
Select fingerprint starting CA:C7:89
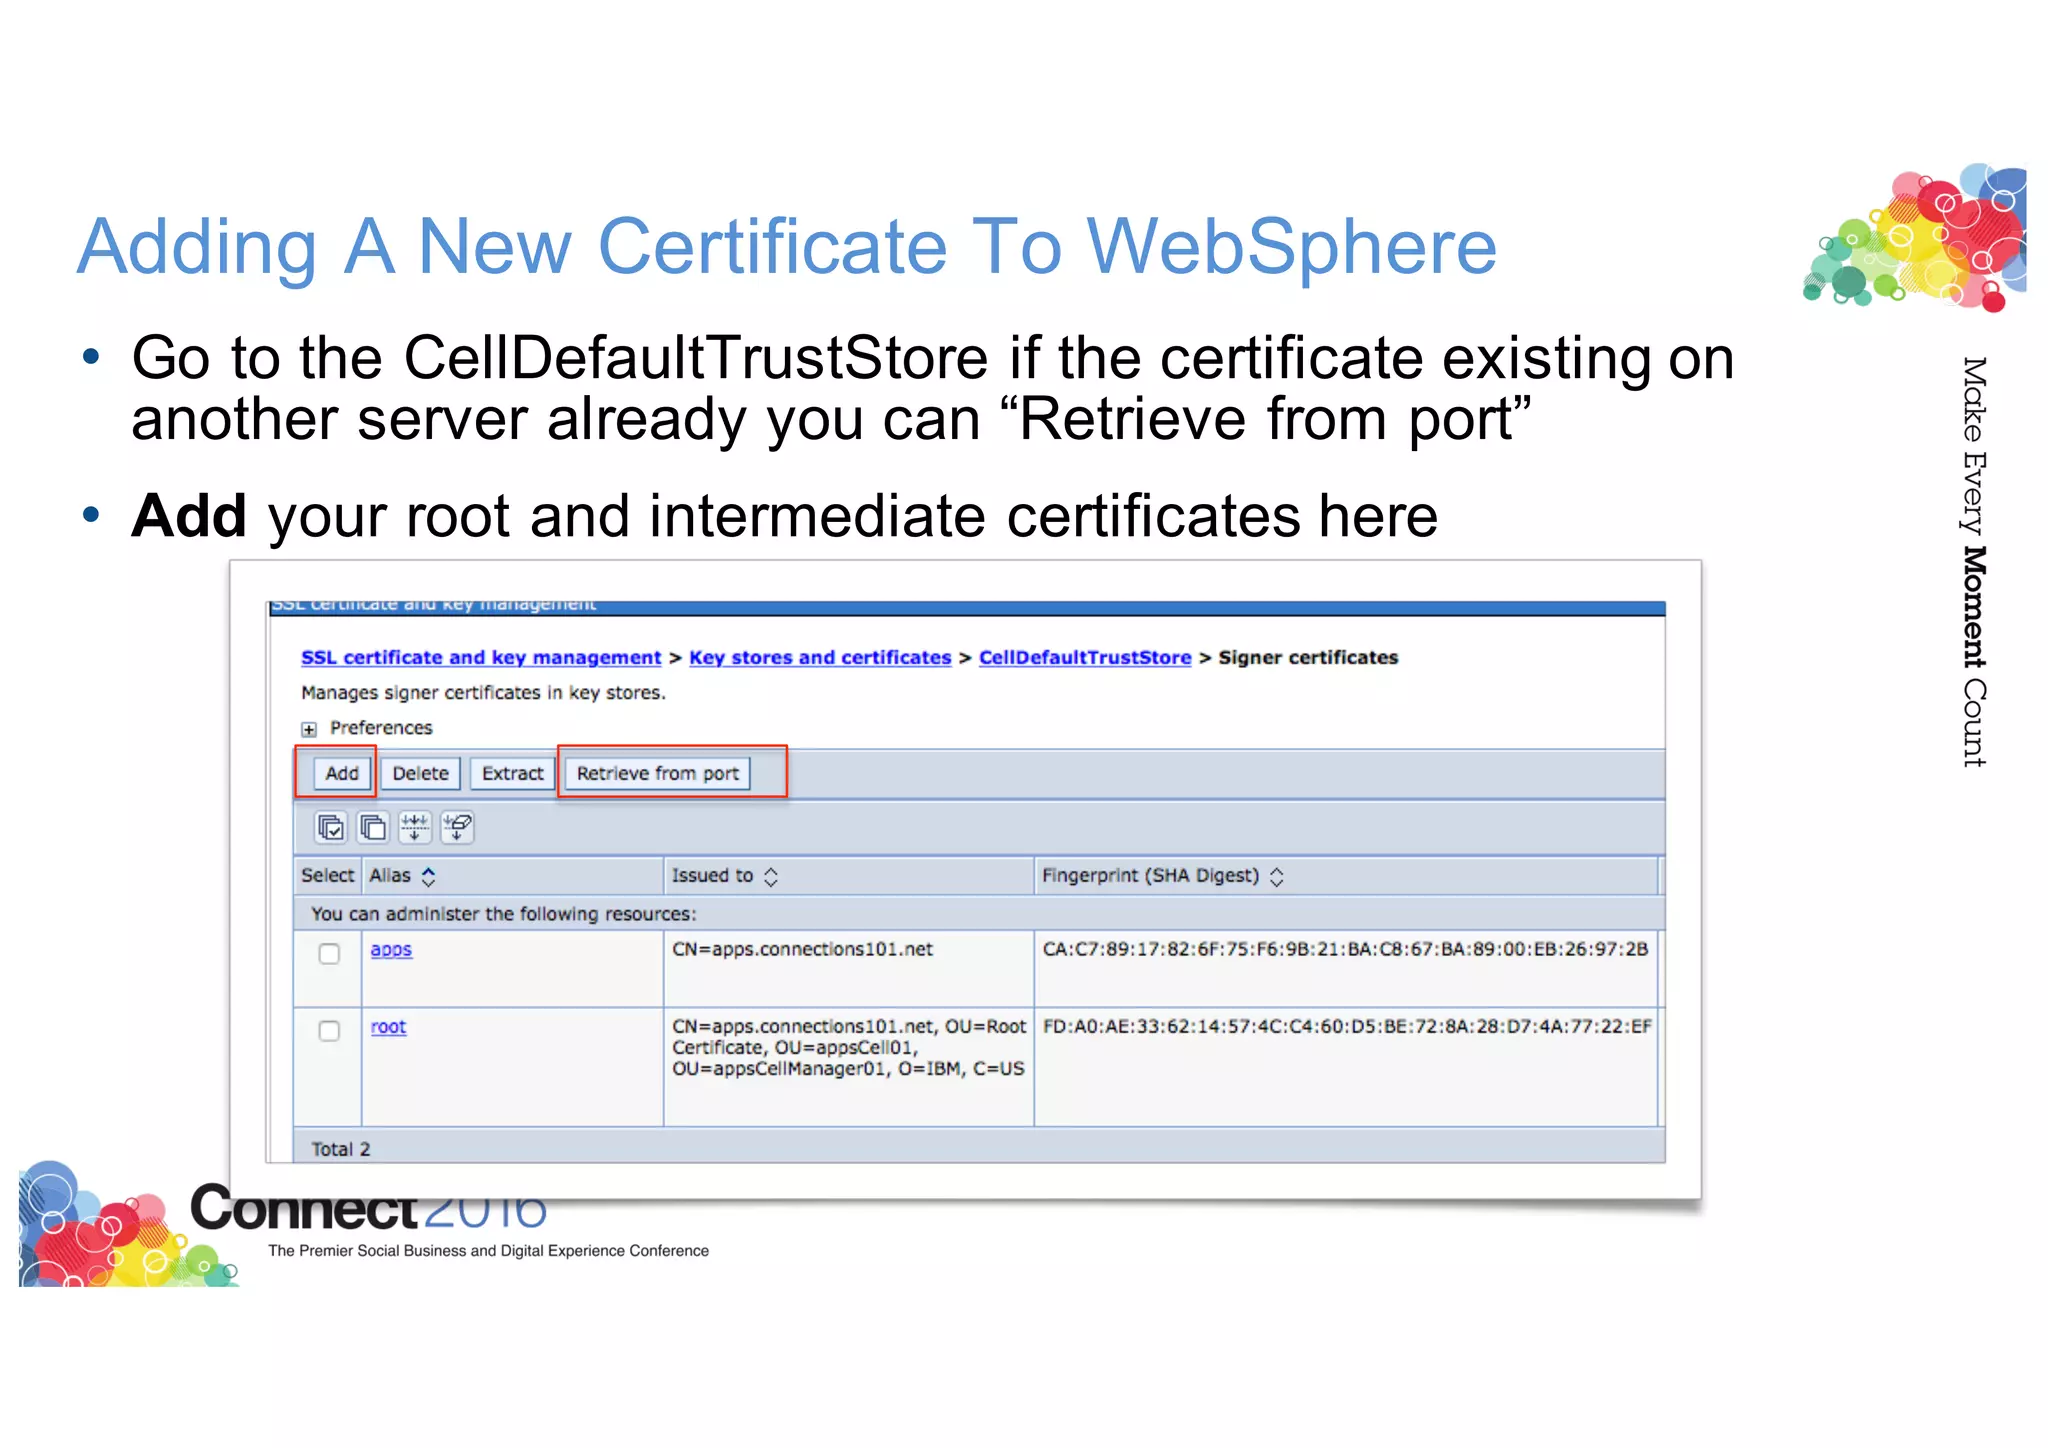pos(1345,949)
